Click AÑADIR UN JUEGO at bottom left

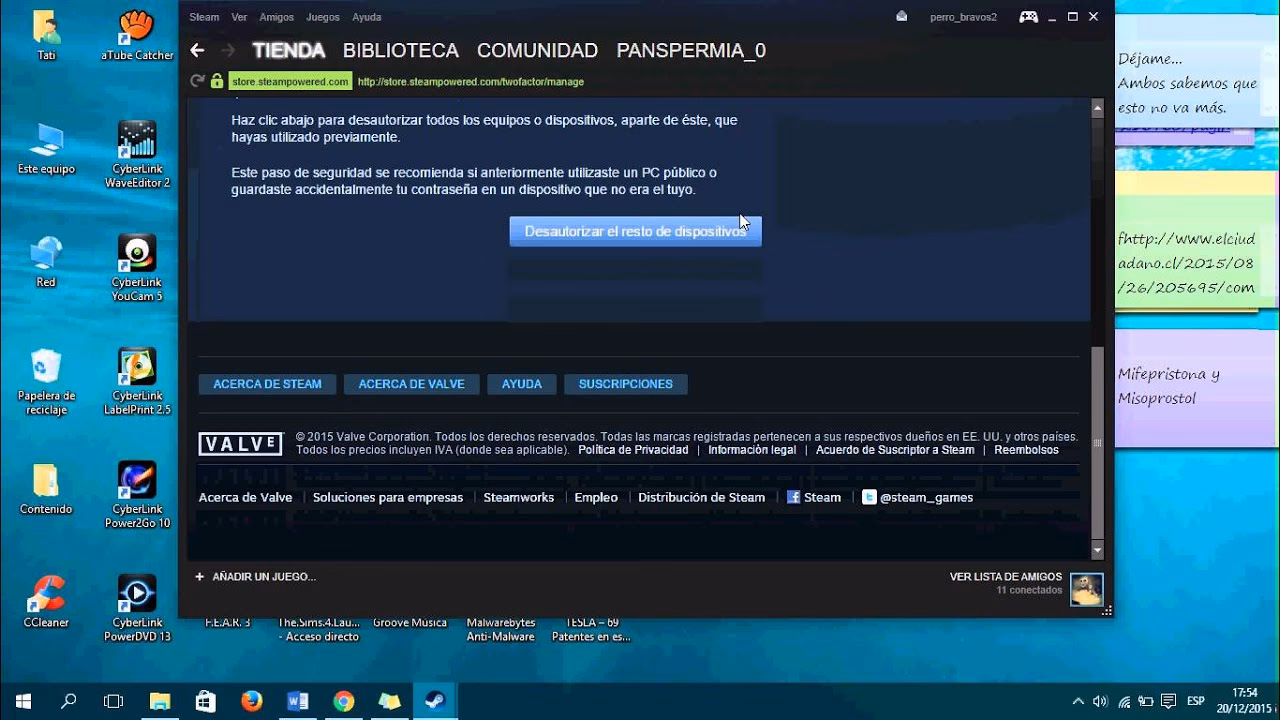click(x=255, y=577)
